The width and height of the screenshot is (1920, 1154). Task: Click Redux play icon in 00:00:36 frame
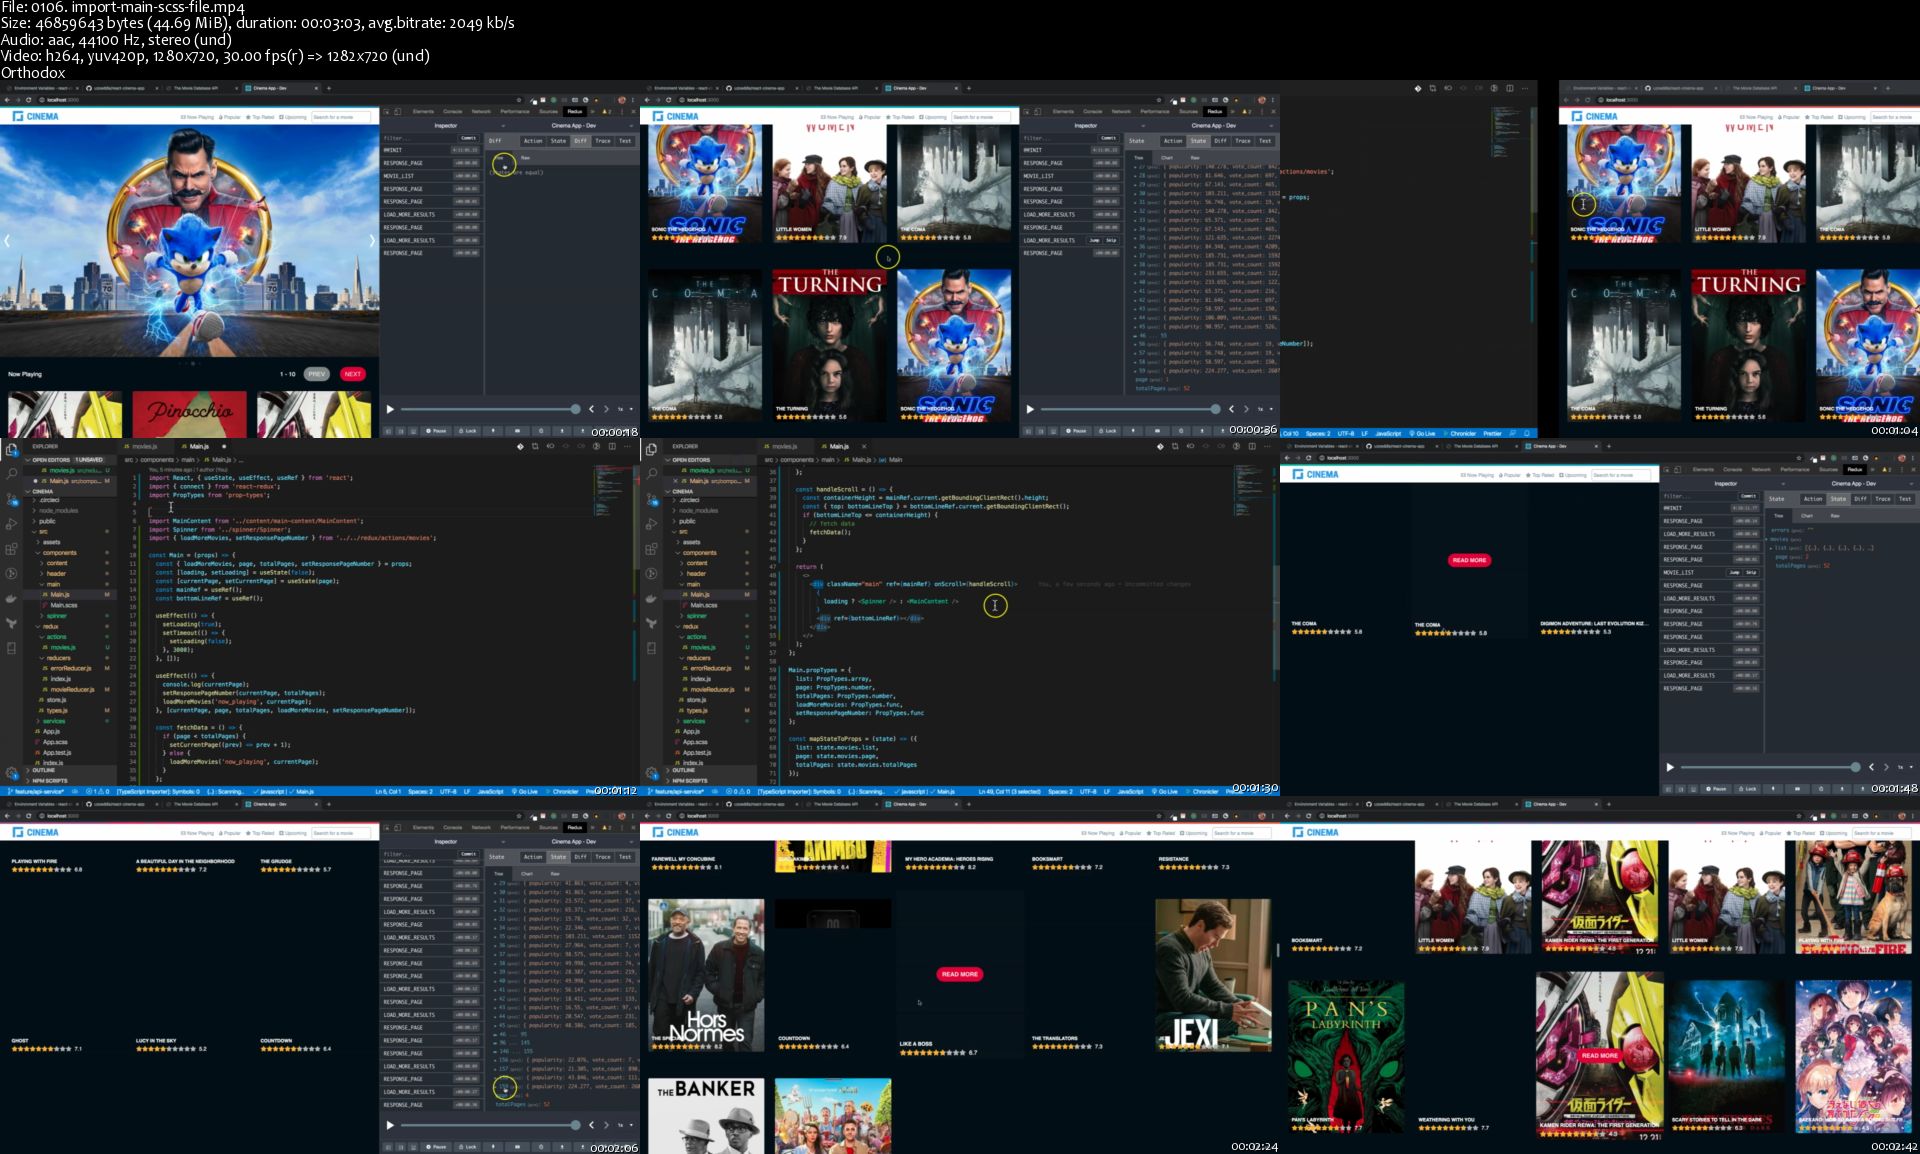[x=1030, y=409]
